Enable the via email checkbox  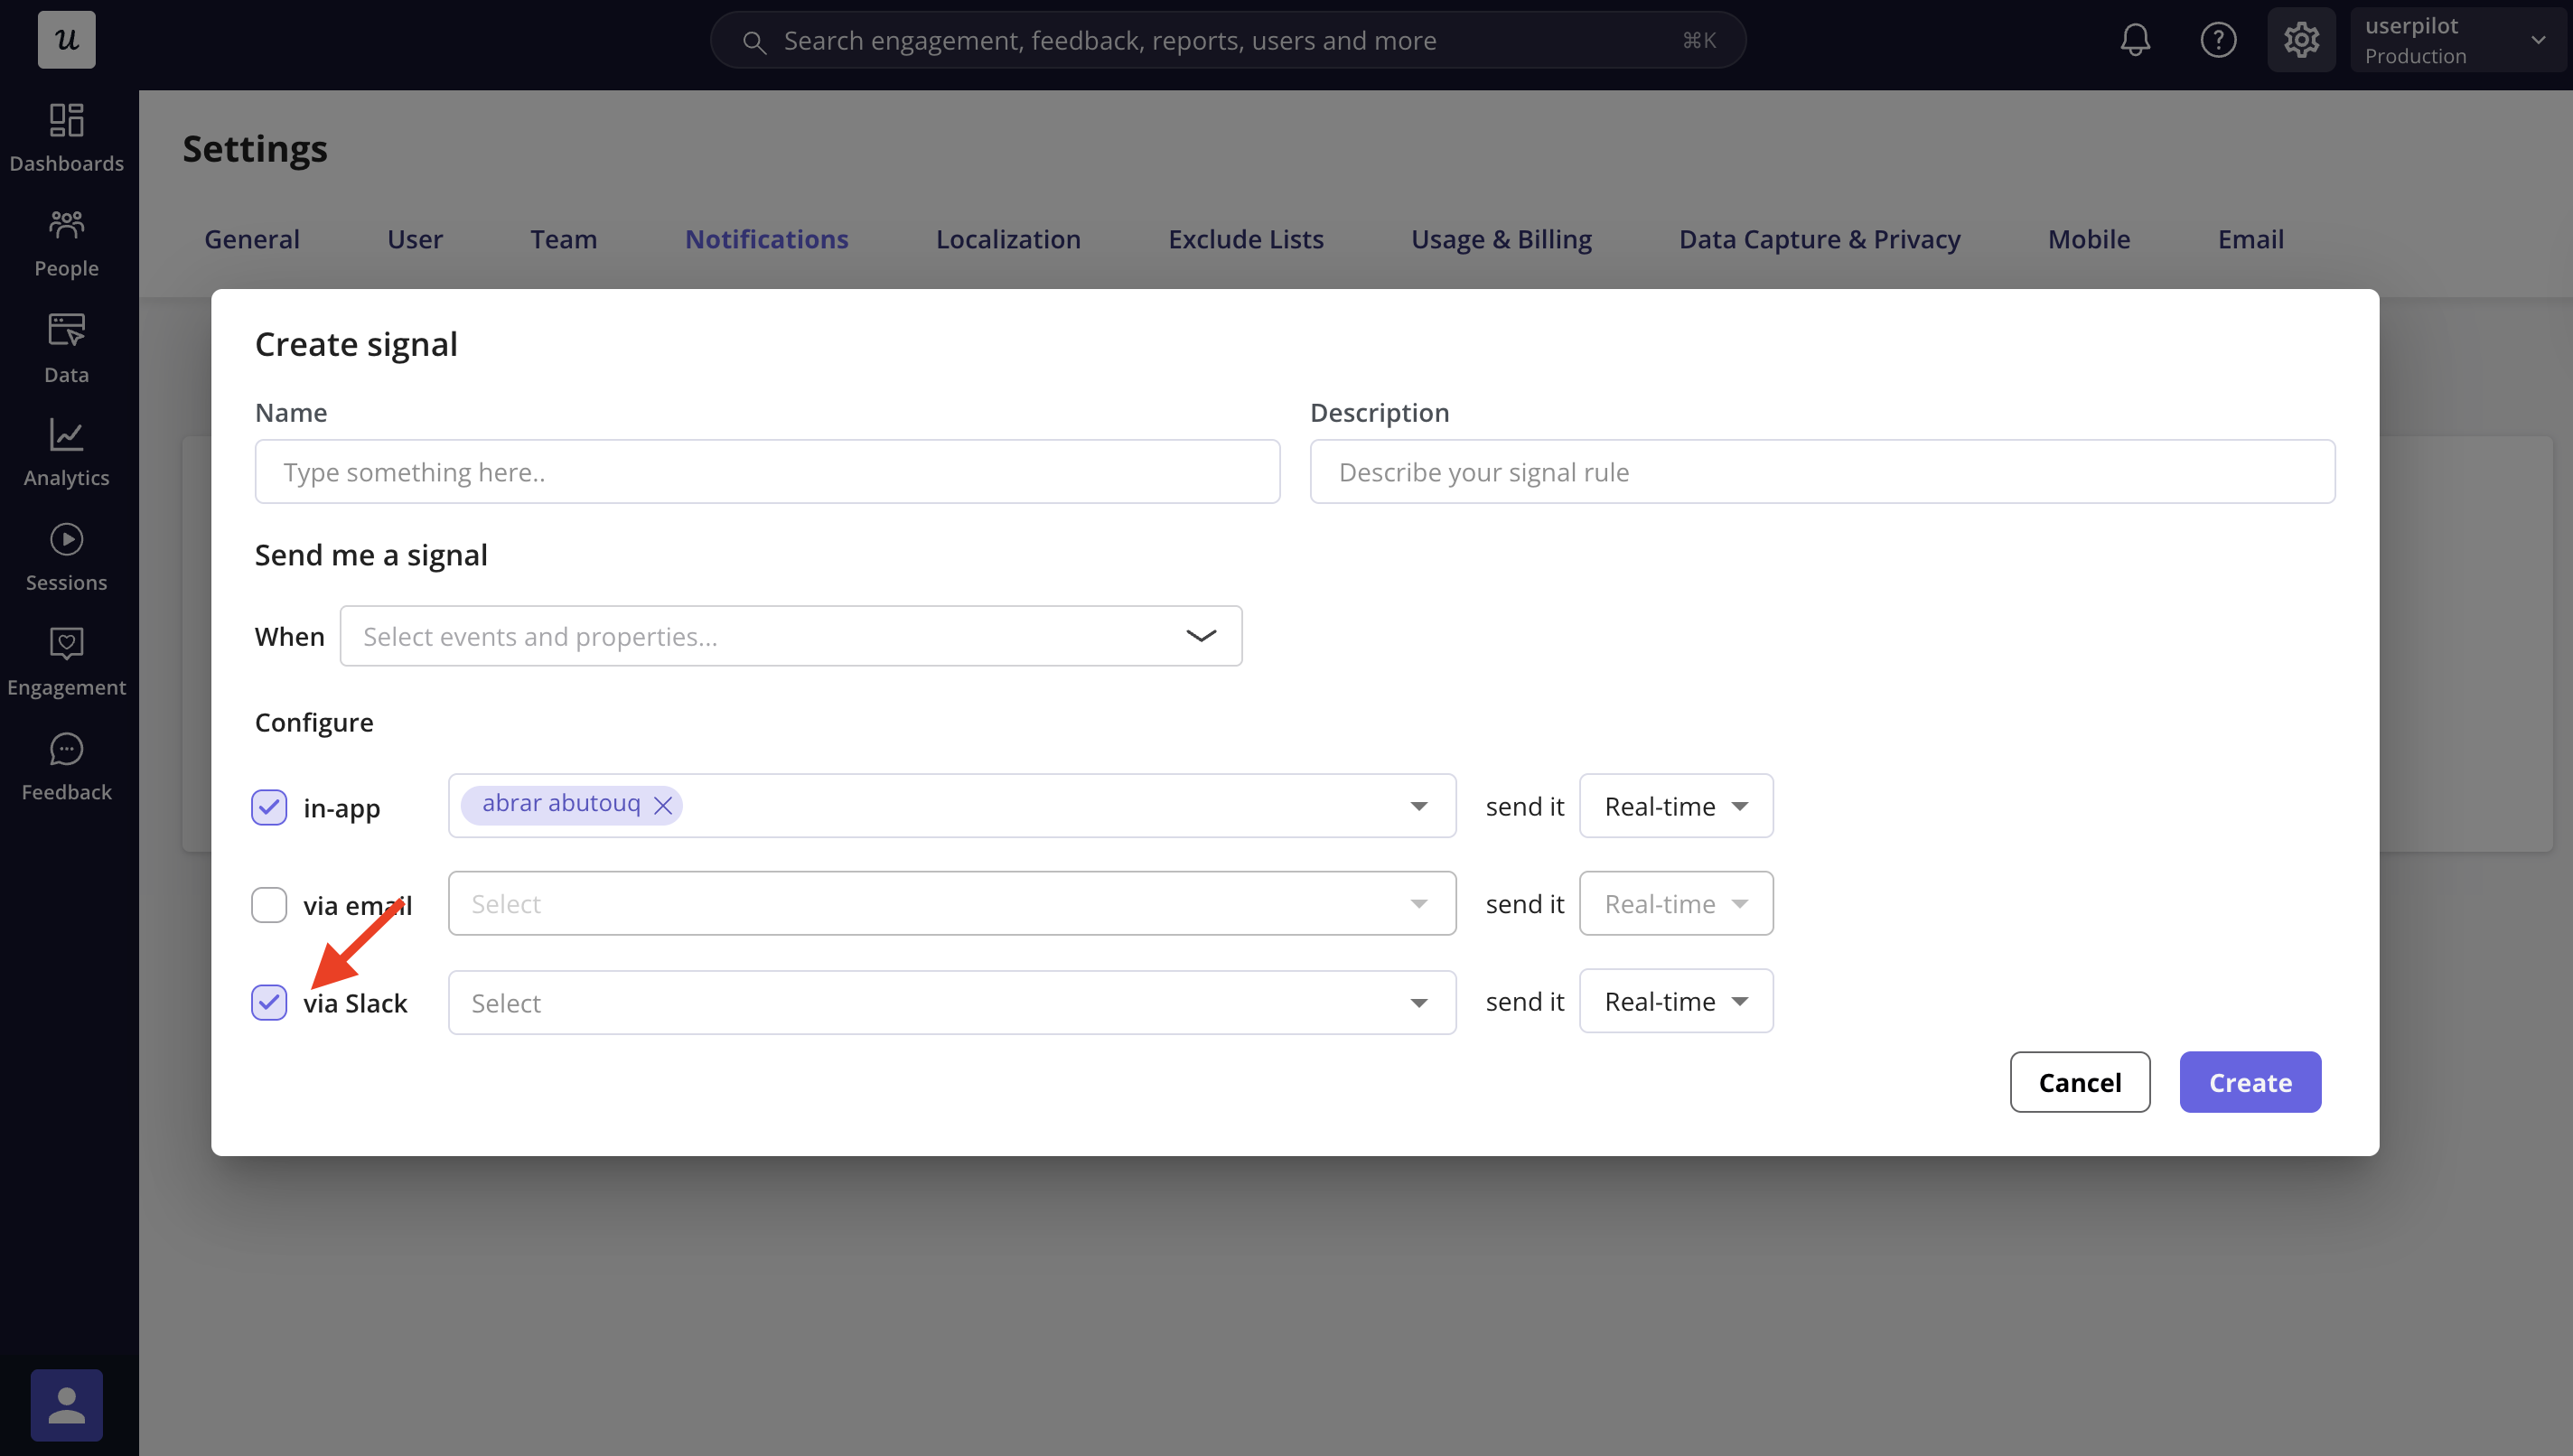click(269, 905)
